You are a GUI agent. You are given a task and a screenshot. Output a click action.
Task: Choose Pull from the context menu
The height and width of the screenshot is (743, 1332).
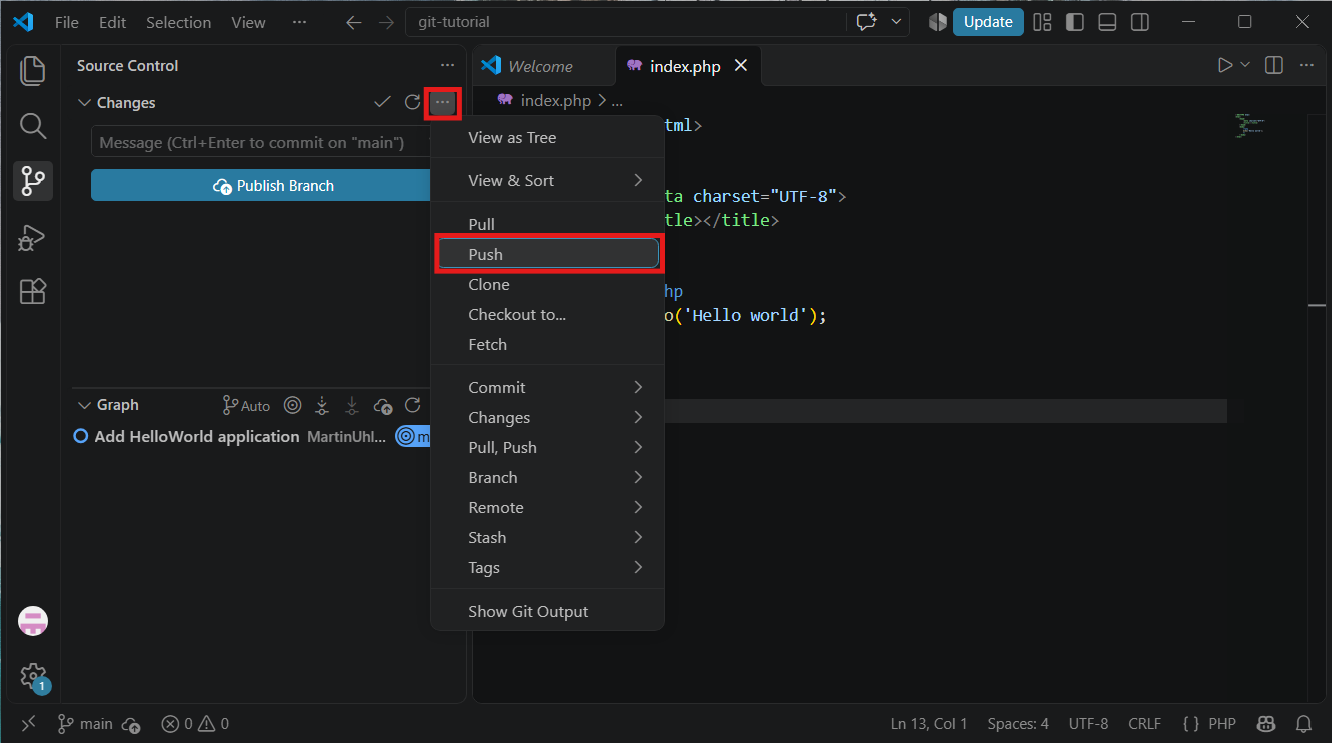(548, 224)
